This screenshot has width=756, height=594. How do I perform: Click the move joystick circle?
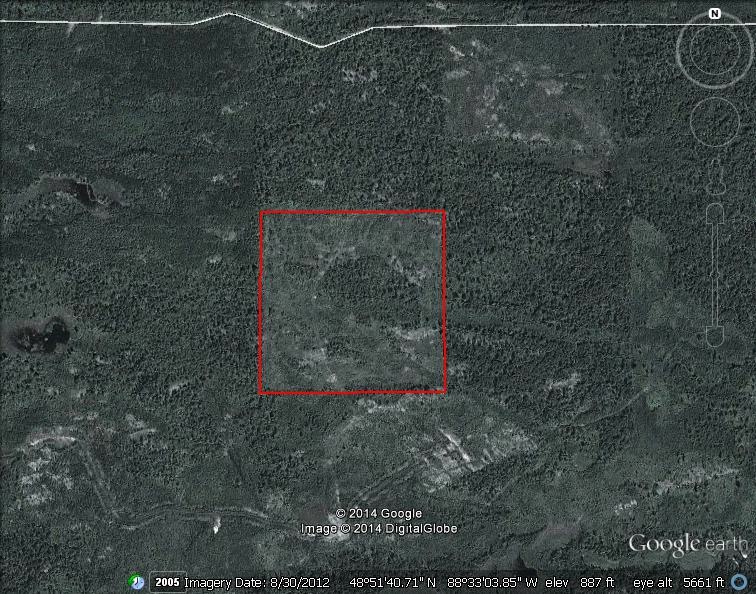click(x=715, y=122)
